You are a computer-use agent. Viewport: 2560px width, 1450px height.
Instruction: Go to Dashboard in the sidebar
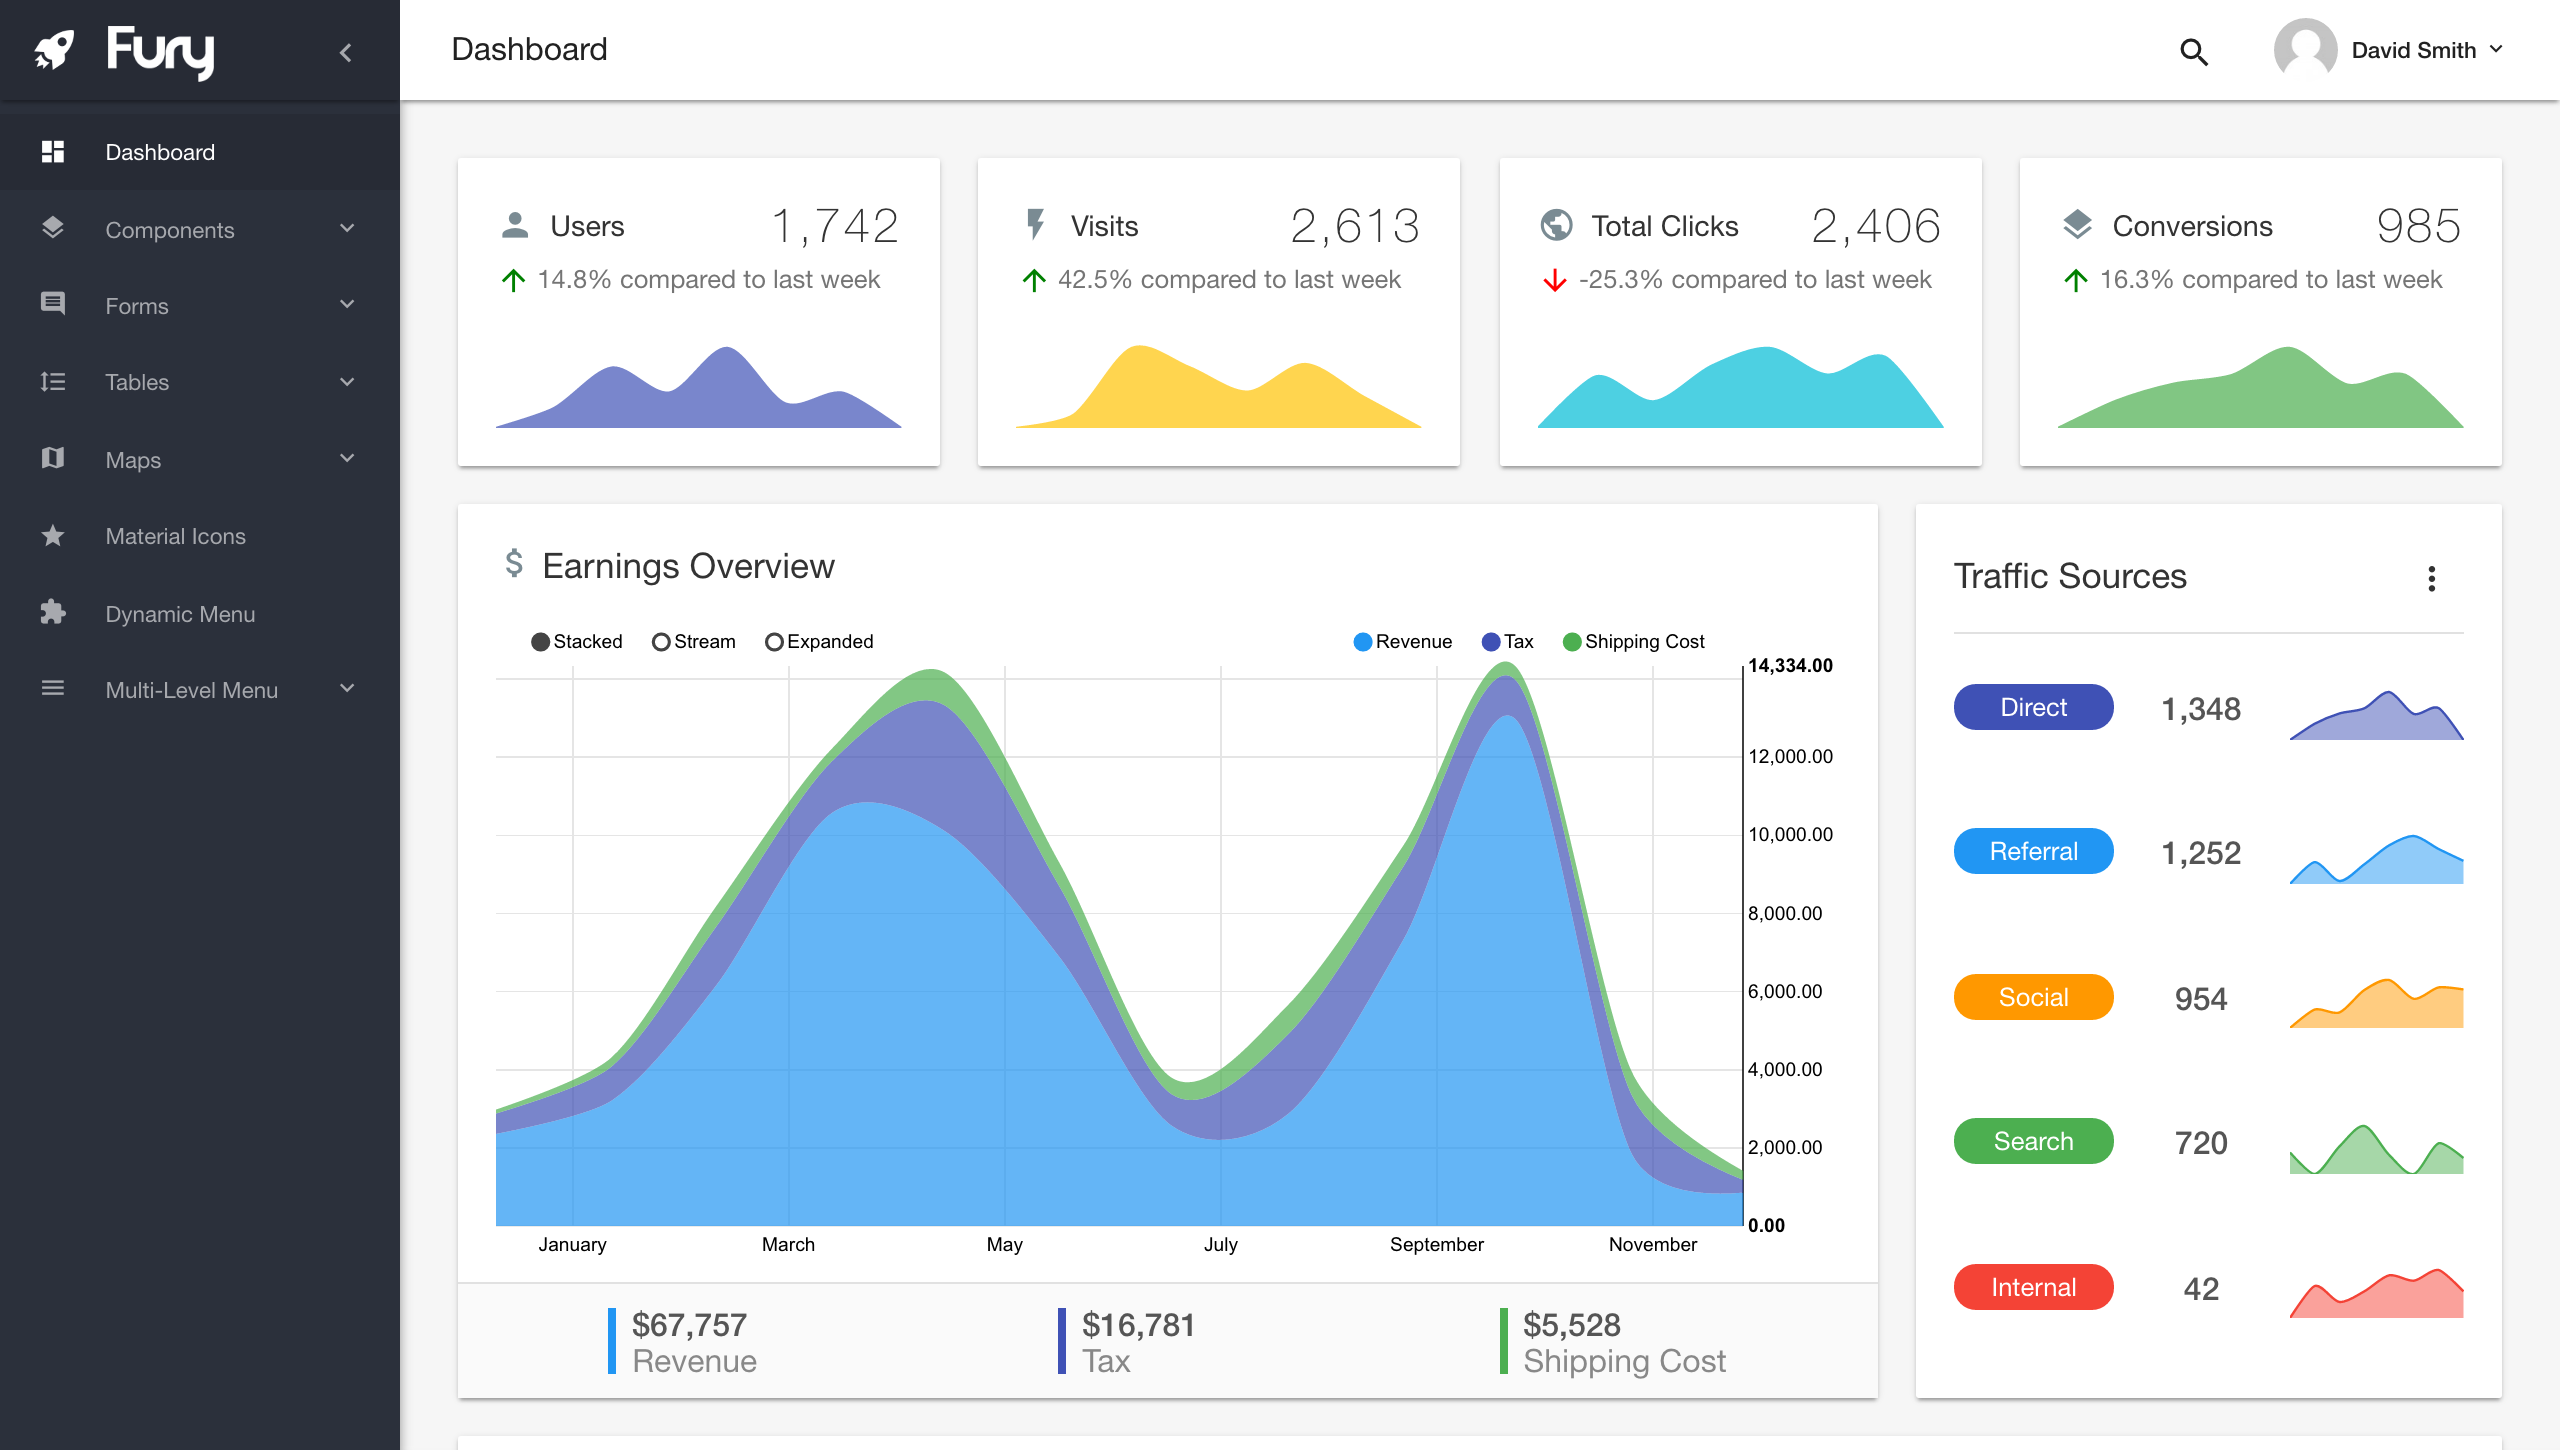coord(160,152)
